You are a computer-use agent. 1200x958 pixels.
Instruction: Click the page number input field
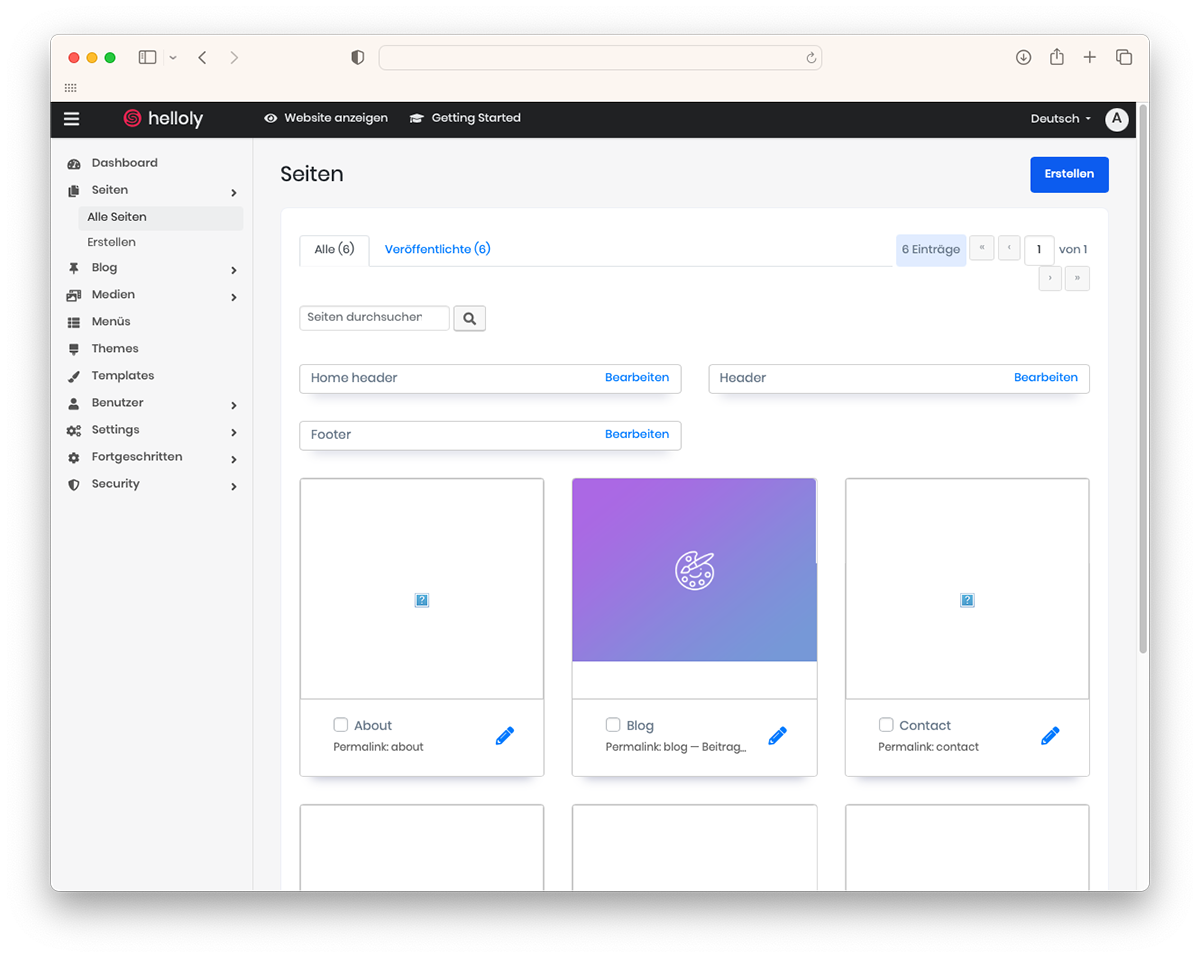[1040, 250]
